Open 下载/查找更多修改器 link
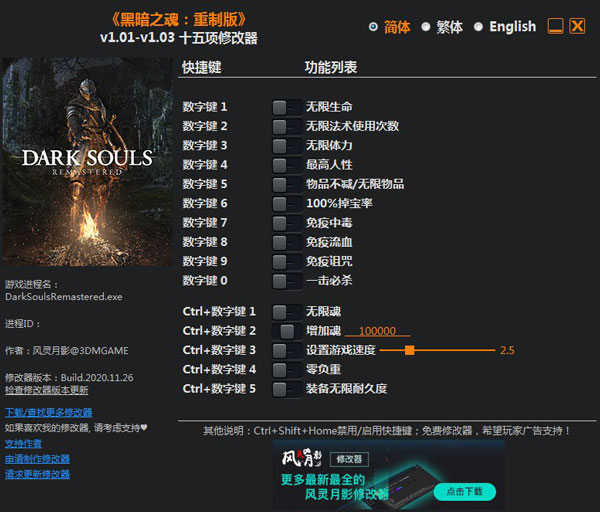The height and width of the screenshot is (512, 600). (49, 413)
